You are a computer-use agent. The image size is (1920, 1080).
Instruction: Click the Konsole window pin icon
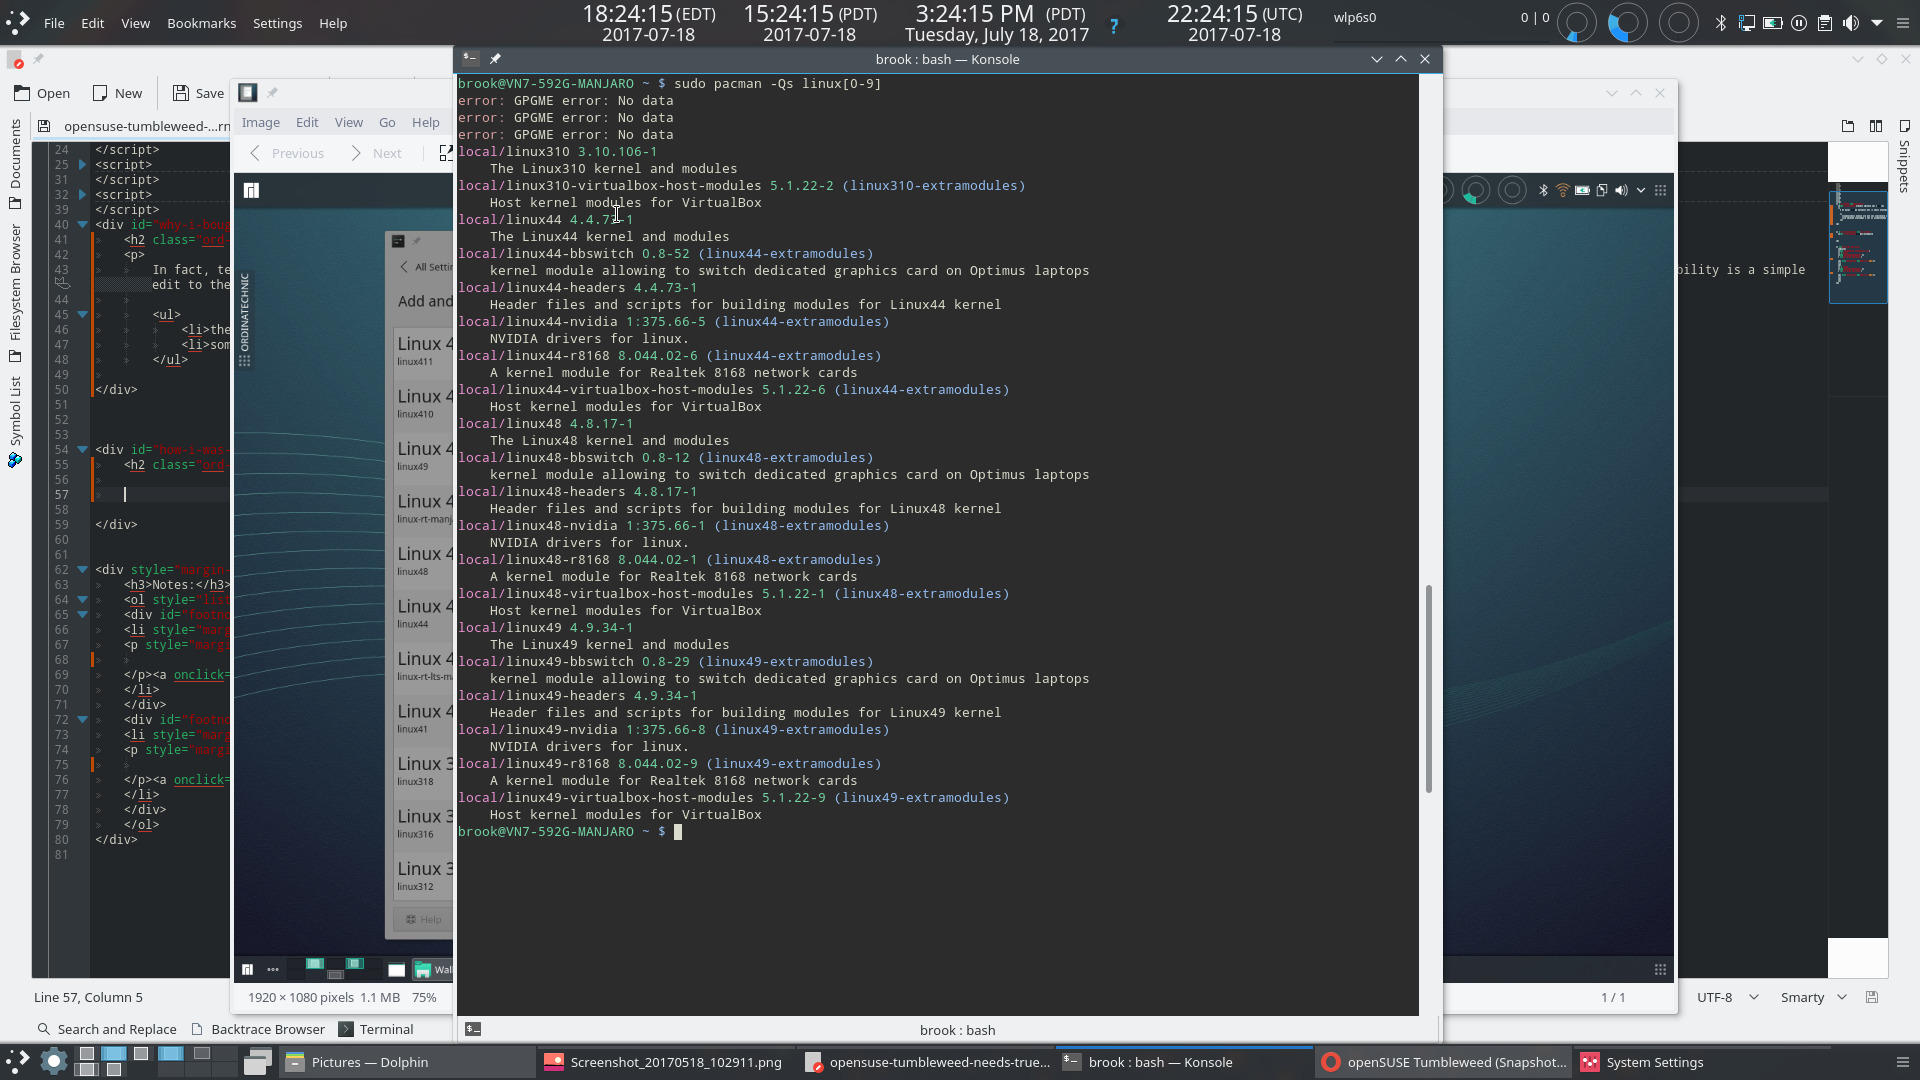tap(495, 59)
